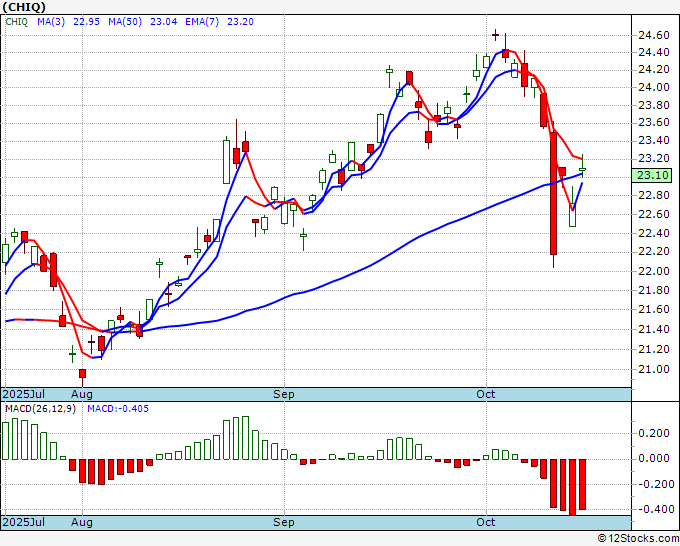
Task: Click the 21.40 price axis label
Action: (654, 329)
